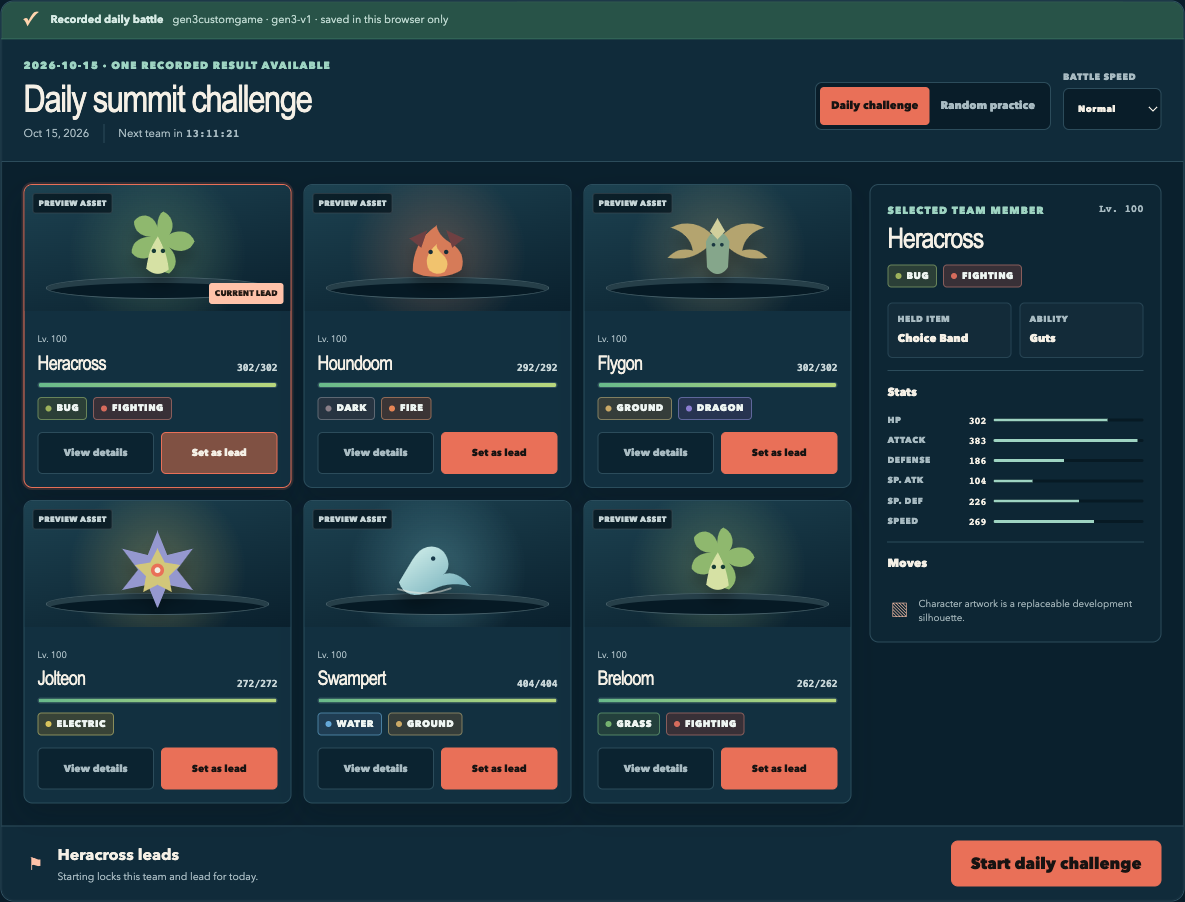View details for Houndoom
This screenshot has height=902, width=1185.
pyautogui.click(x=376, y=453)
